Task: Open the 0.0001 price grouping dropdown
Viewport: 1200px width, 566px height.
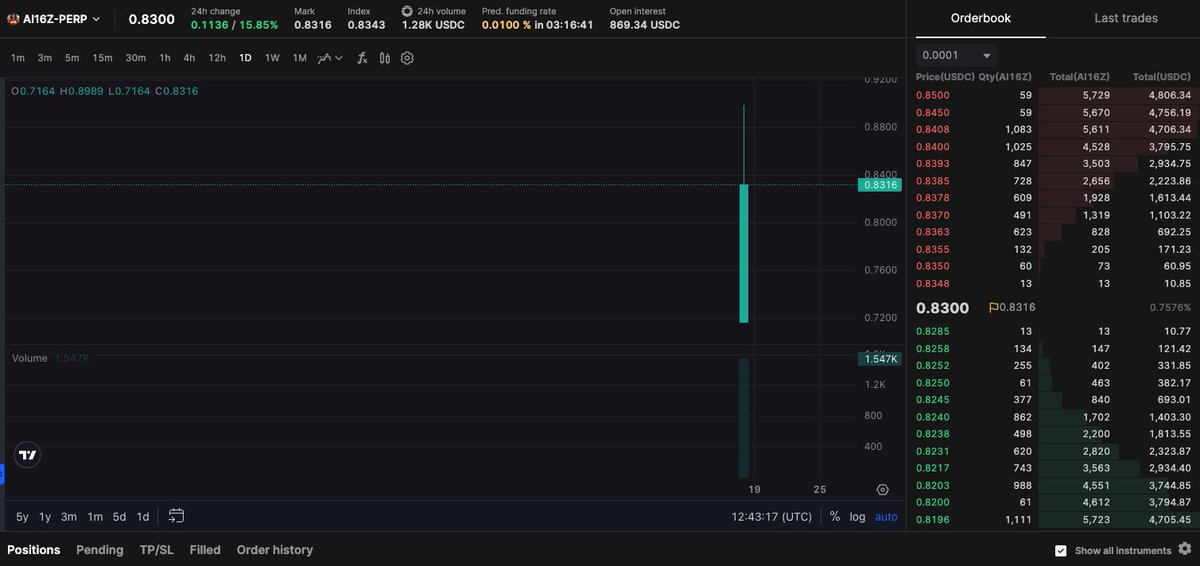Action: coord(957,56)
